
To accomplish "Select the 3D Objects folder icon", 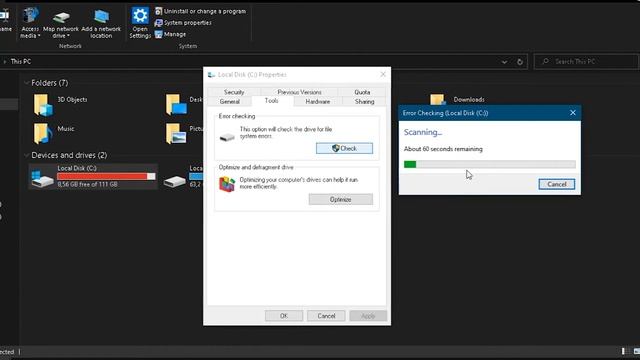I will (x=43, y=105).
